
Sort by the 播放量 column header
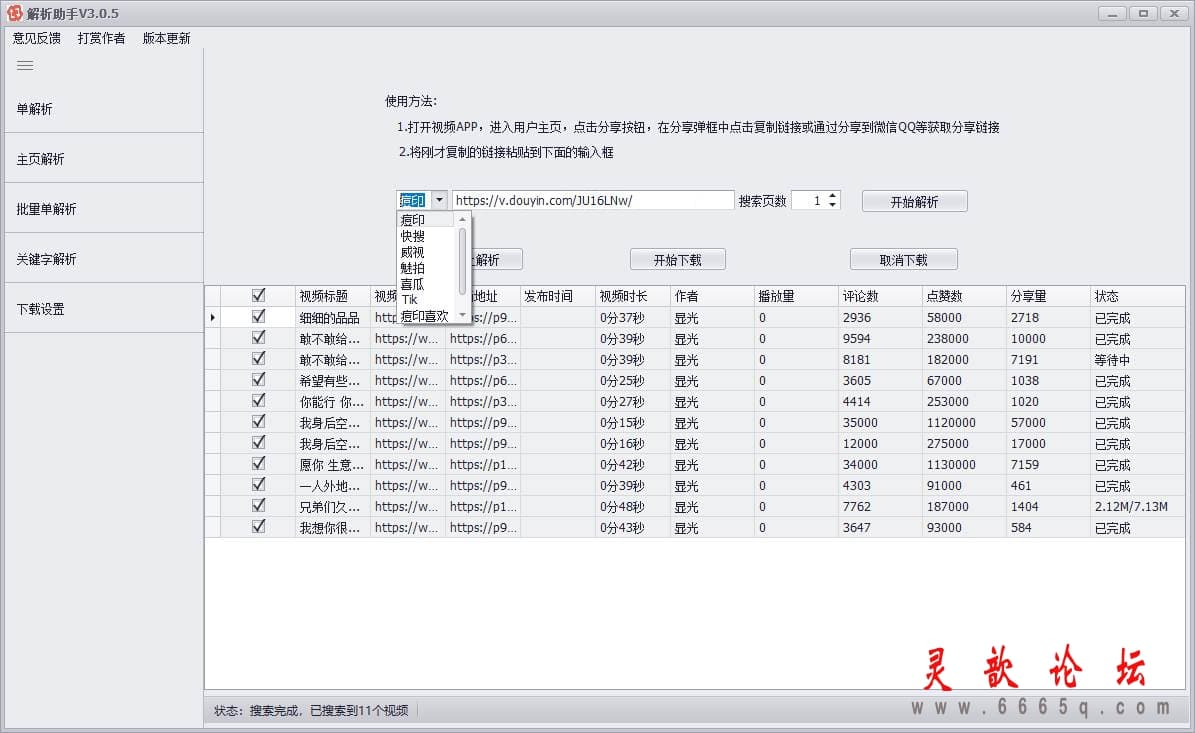pos(796,296)
